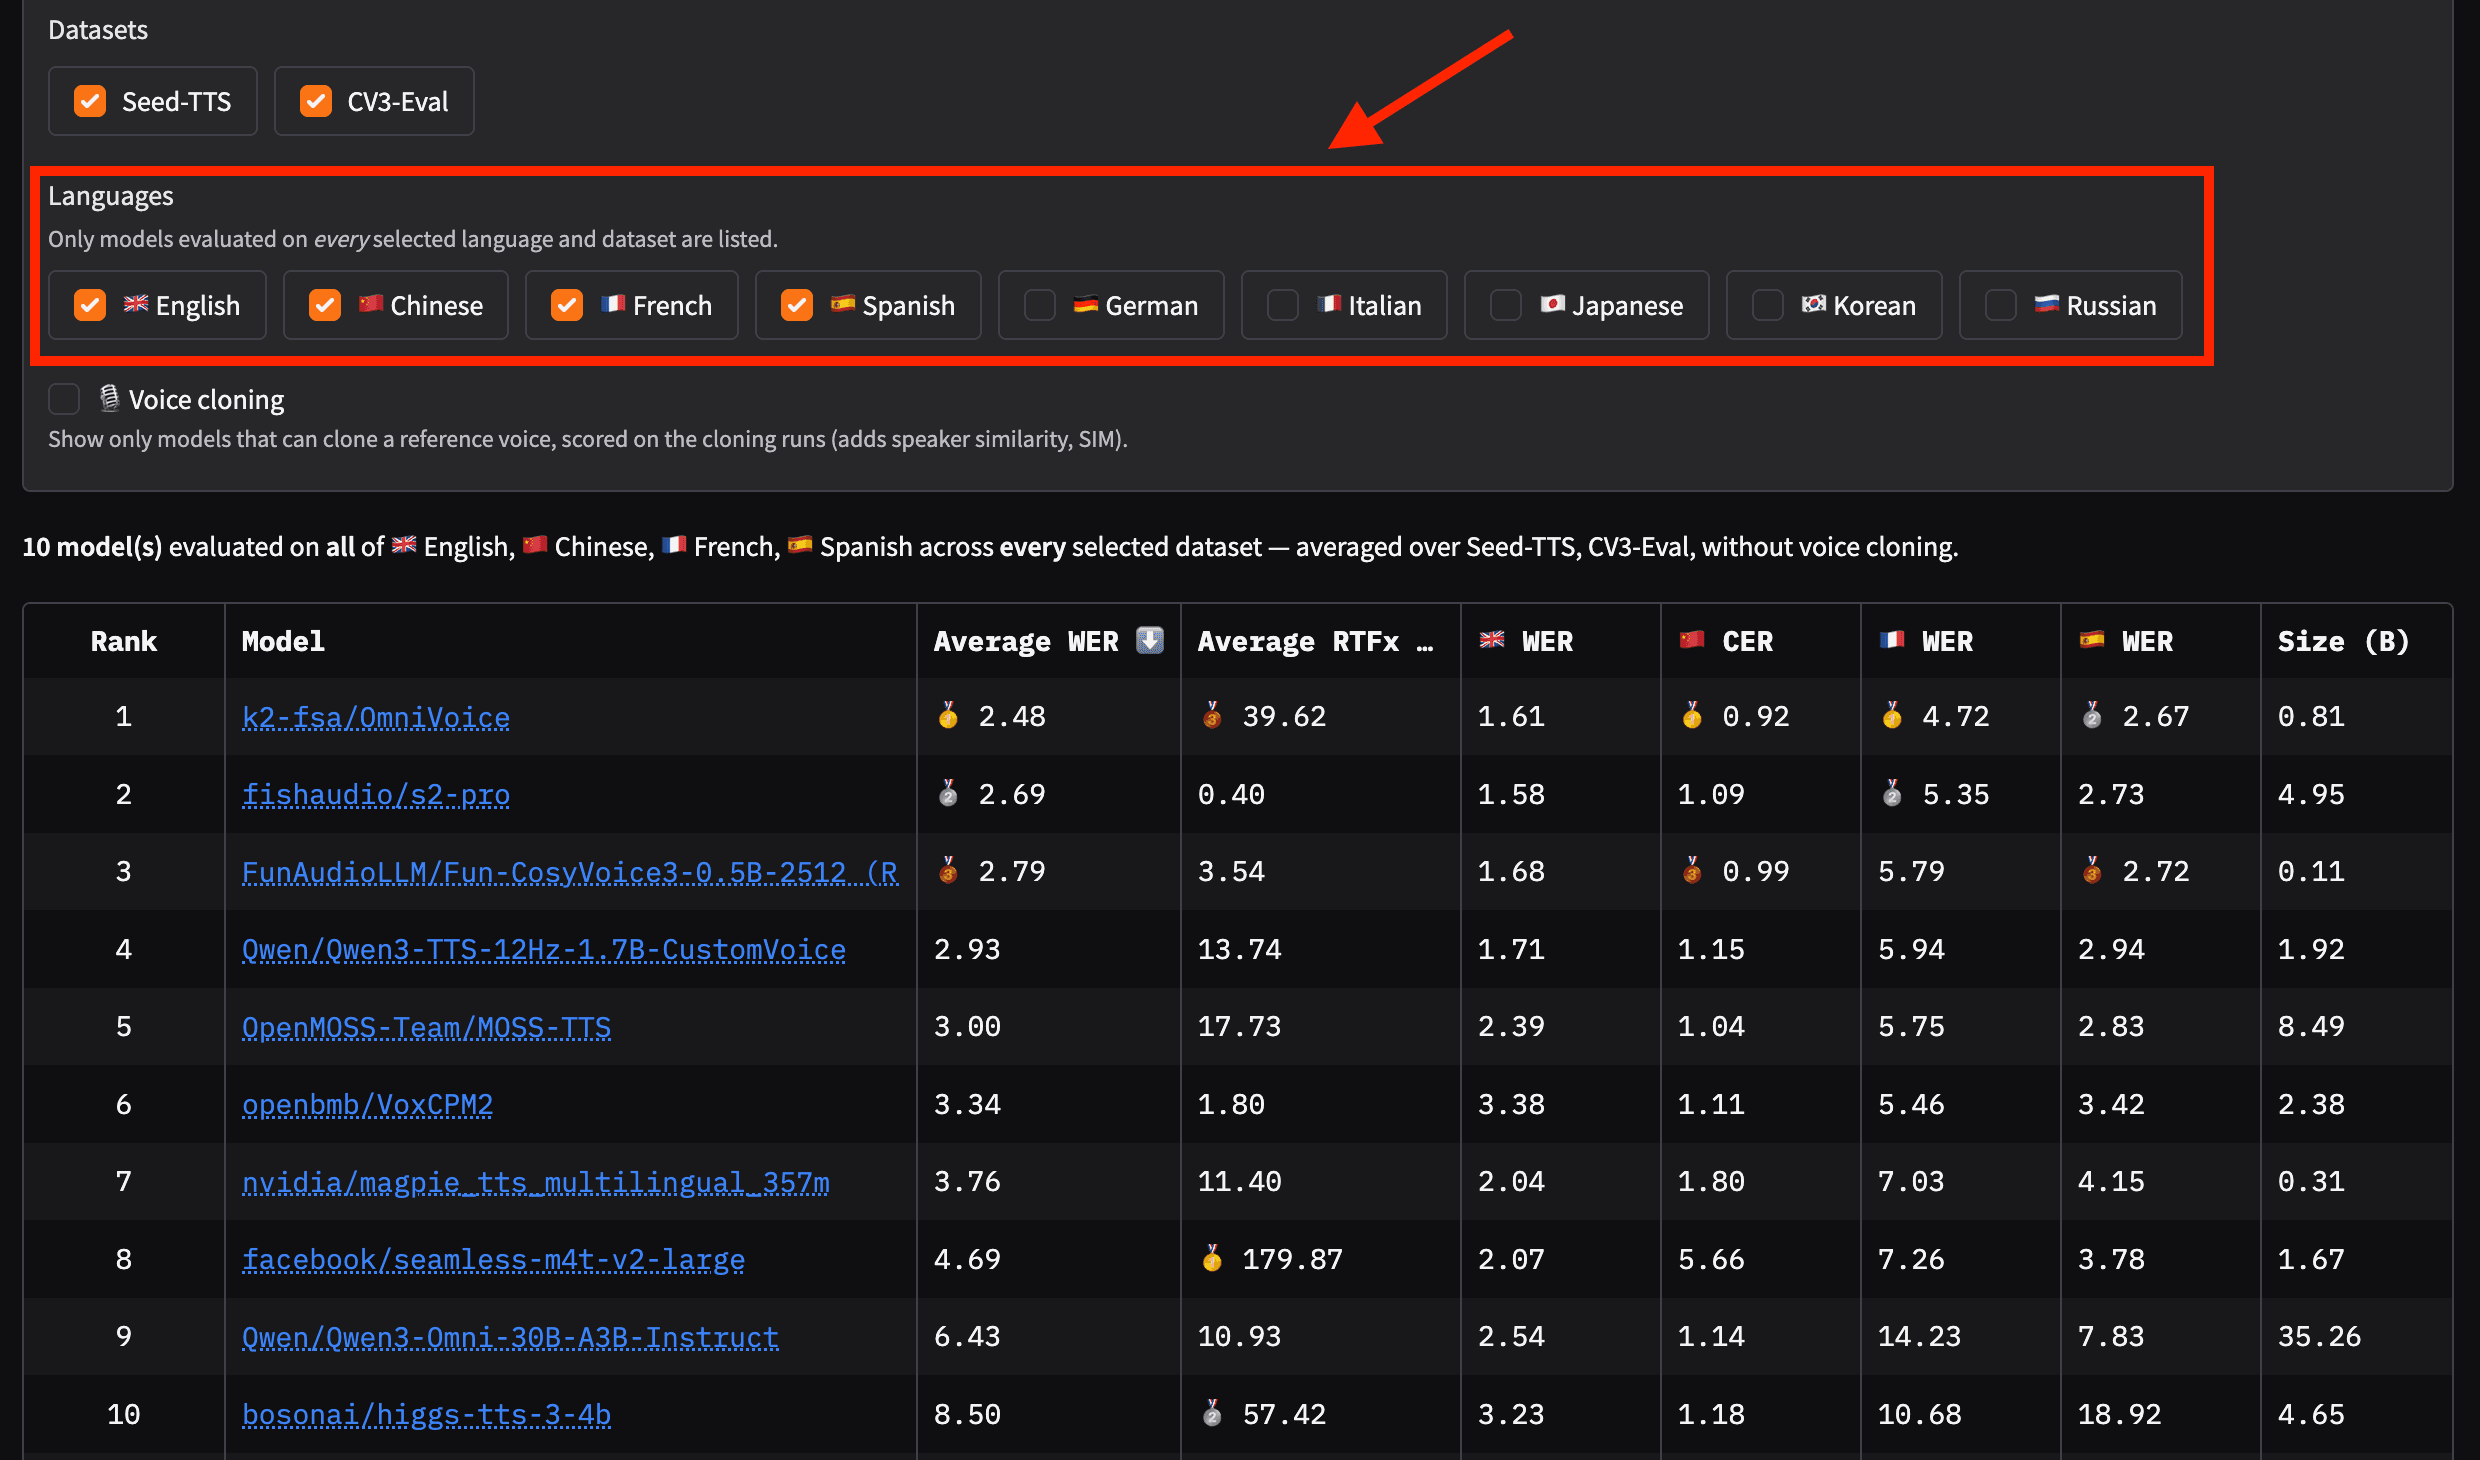This screenshot has width=2480, height=1460.
Task: Click the Spain flag next to Spanish option
Action: point(843,304)
